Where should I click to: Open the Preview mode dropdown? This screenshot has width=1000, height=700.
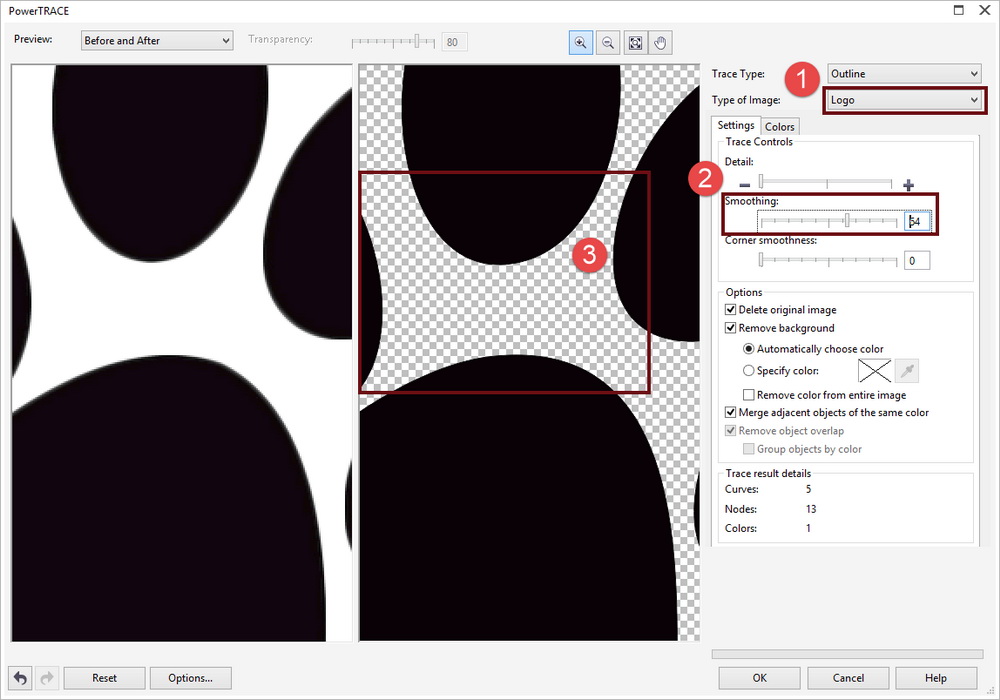157,40
